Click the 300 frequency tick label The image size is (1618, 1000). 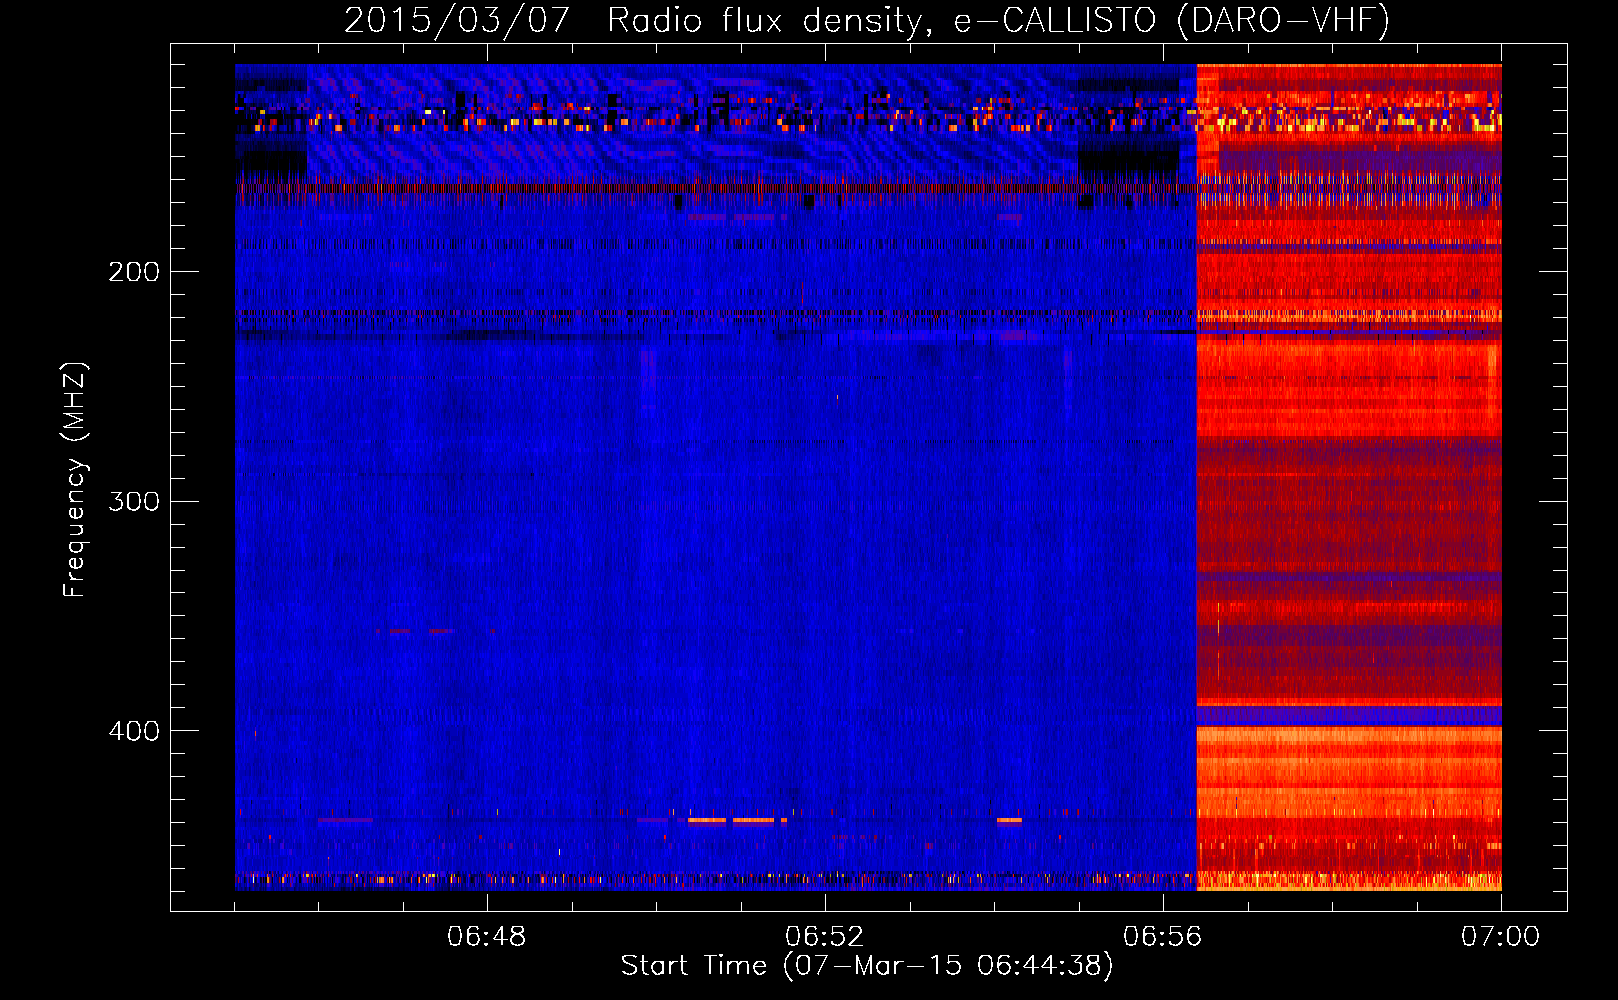pyautogui.click(x=134, y=501)
